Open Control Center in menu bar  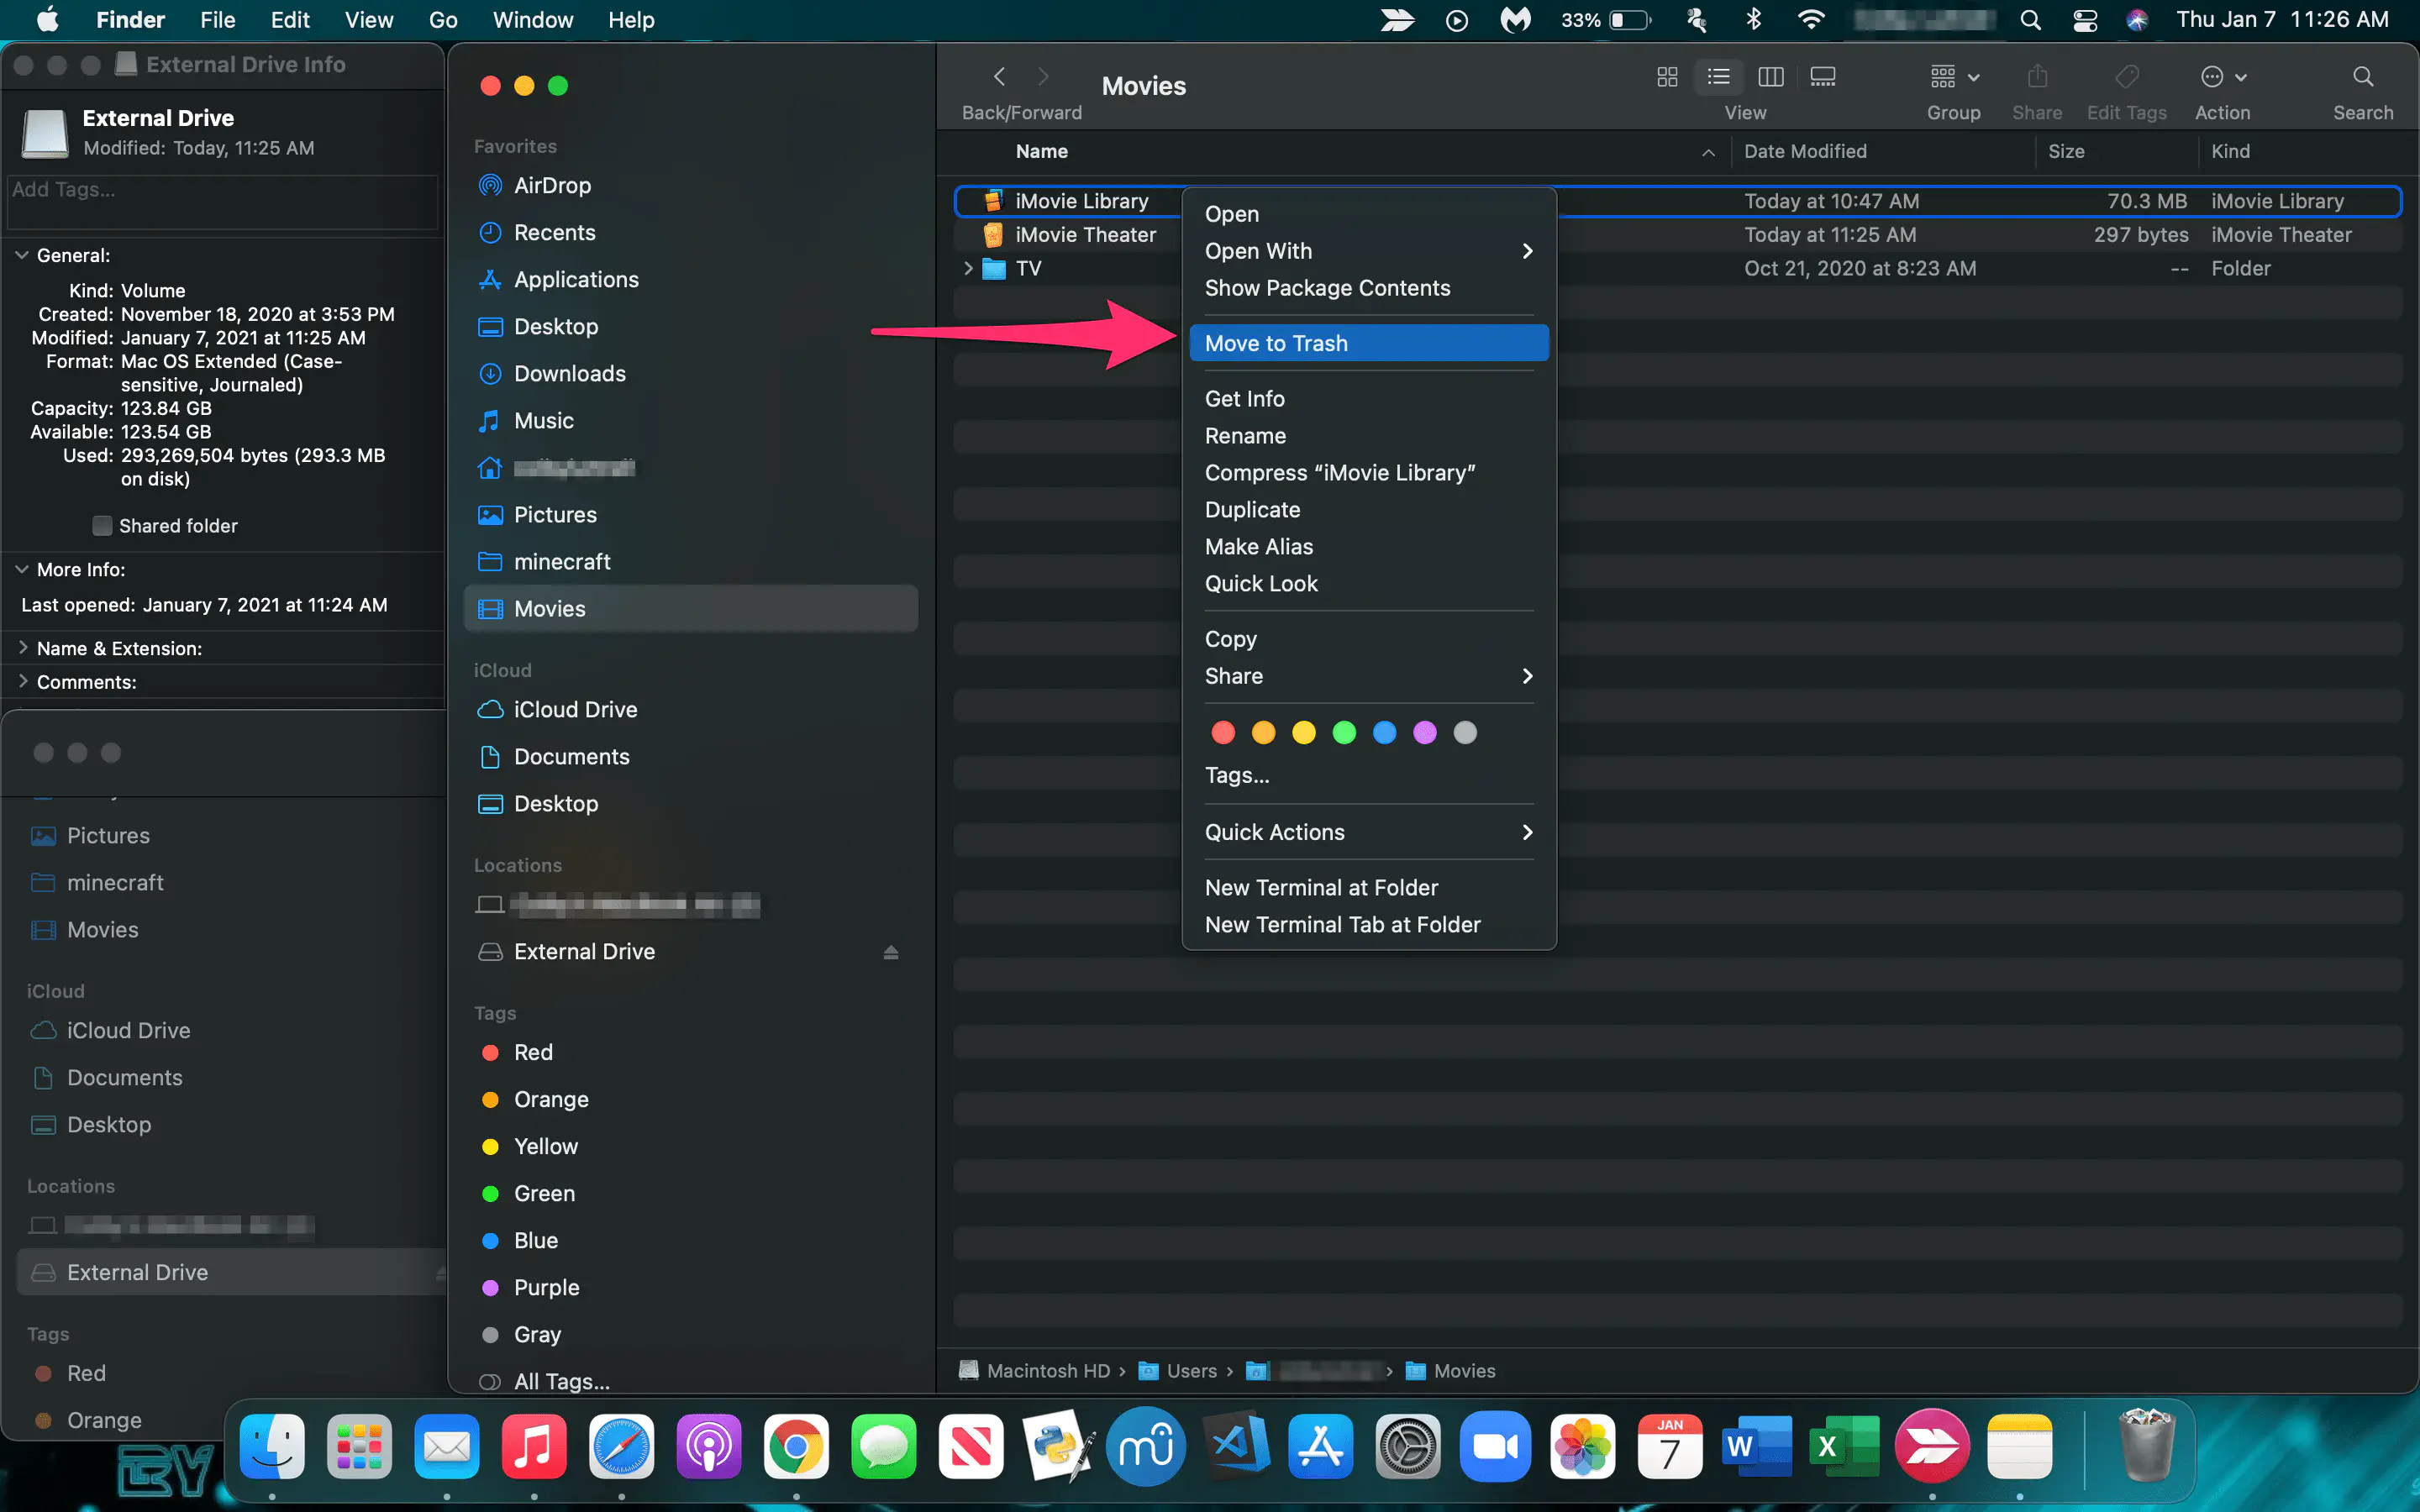[2085, 20]
